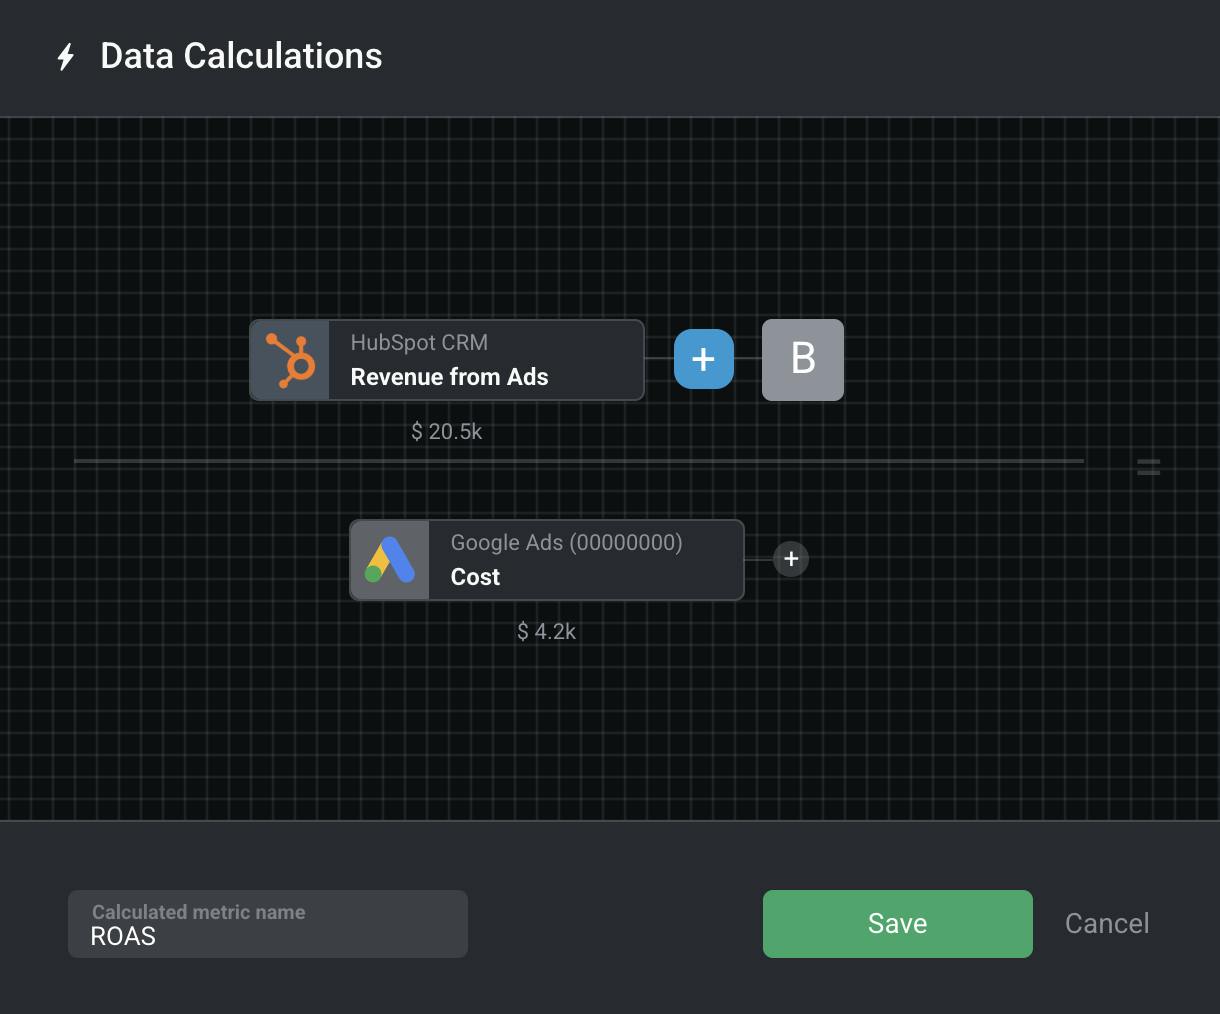Click the $ 20.5k numerator value
The width and height of the screenshot is (1220, 1014).
click(x=447, y=432)
